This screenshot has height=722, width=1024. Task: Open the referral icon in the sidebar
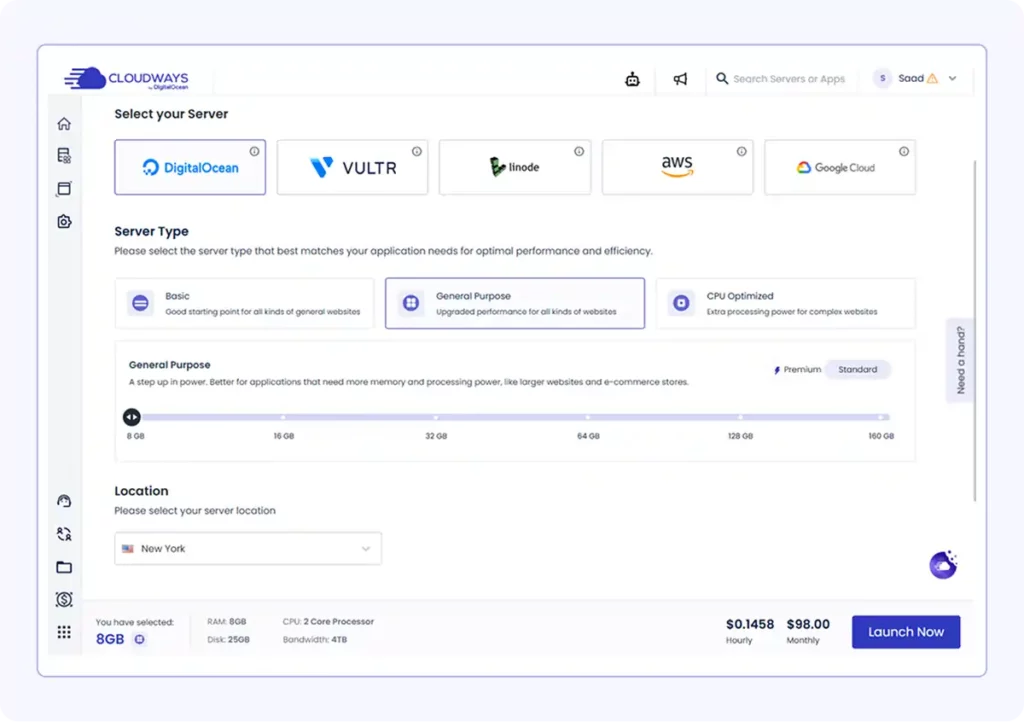pos(64,533)
